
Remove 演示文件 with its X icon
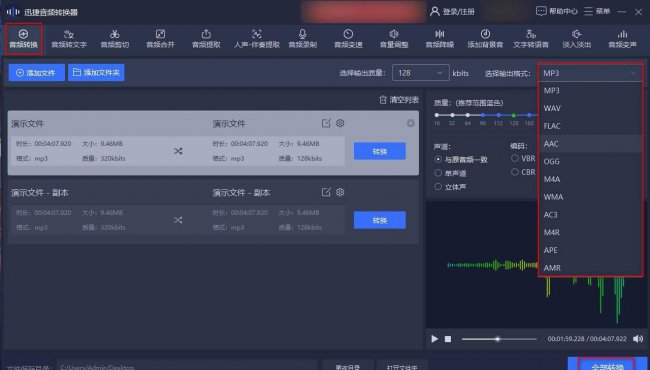[410, 123]
